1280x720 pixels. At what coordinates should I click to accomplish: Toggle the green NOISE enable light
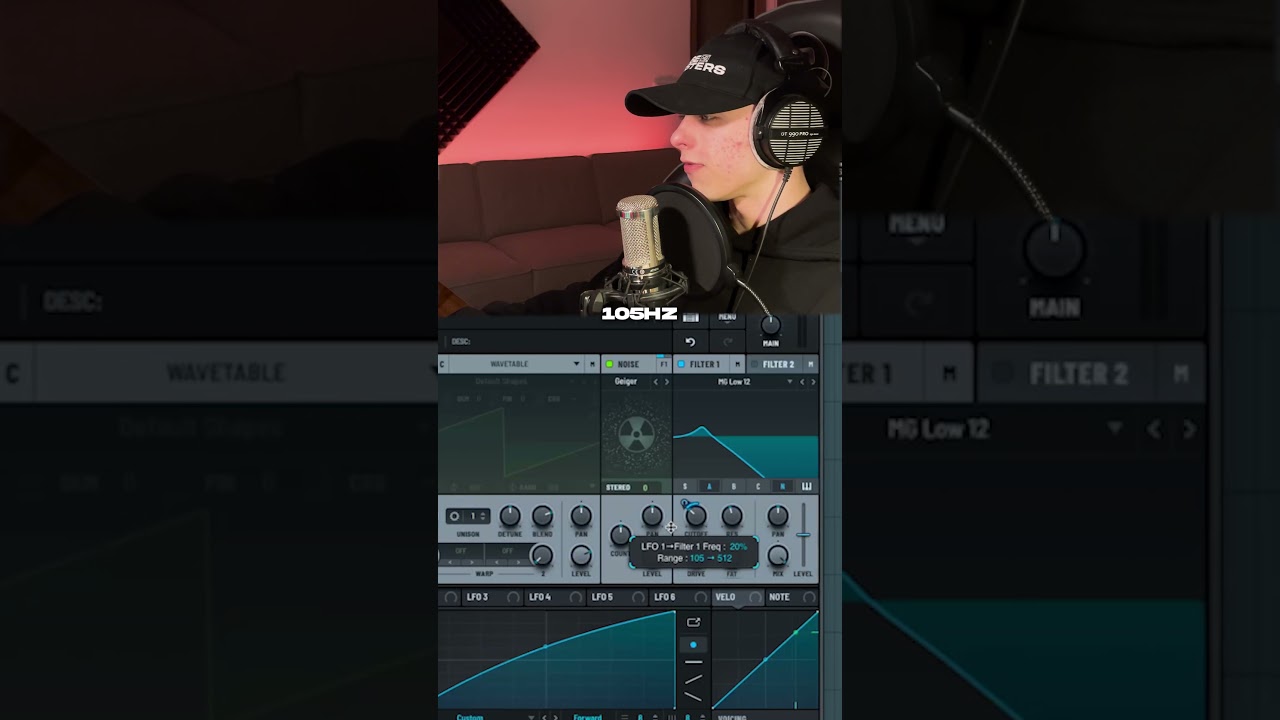(609, 364)
